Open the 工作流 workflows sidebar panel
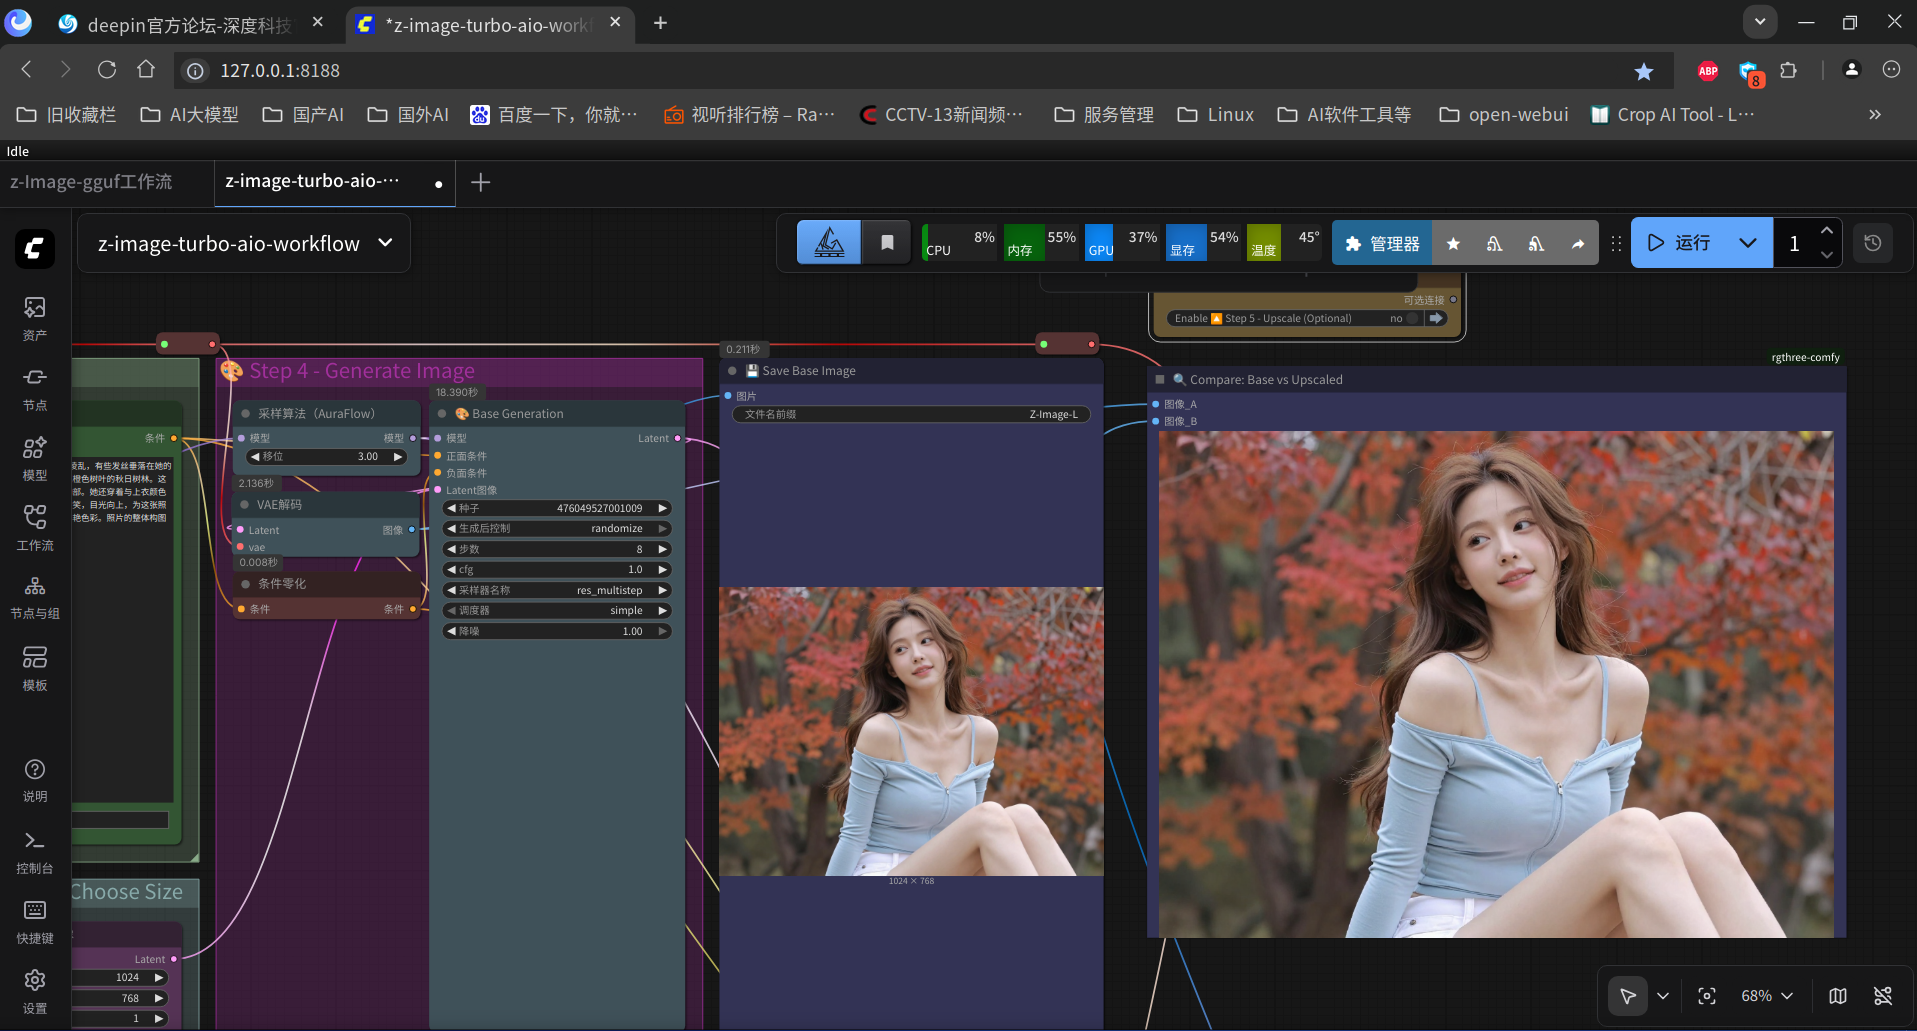 (35, 528)
